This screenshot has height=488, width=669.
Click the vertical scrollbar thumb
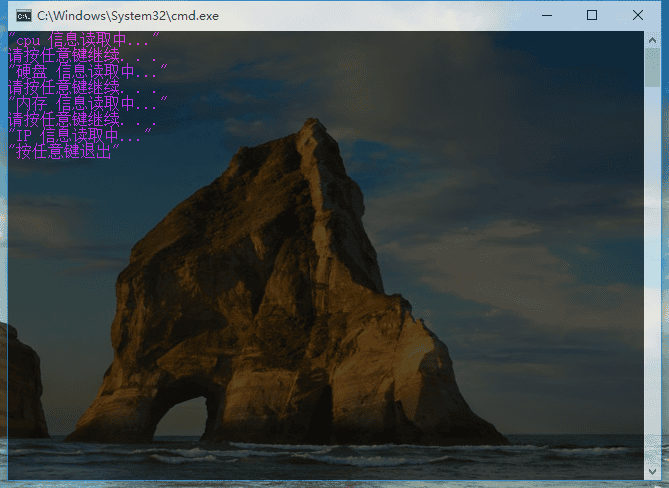[652, 67]
